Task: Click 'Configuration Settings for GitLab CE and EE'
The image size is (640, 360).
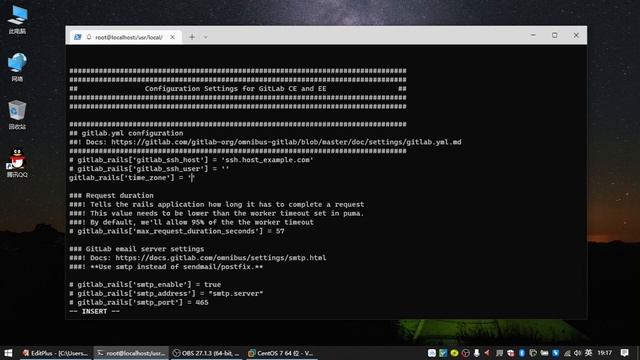Action: tap(236, 89)
